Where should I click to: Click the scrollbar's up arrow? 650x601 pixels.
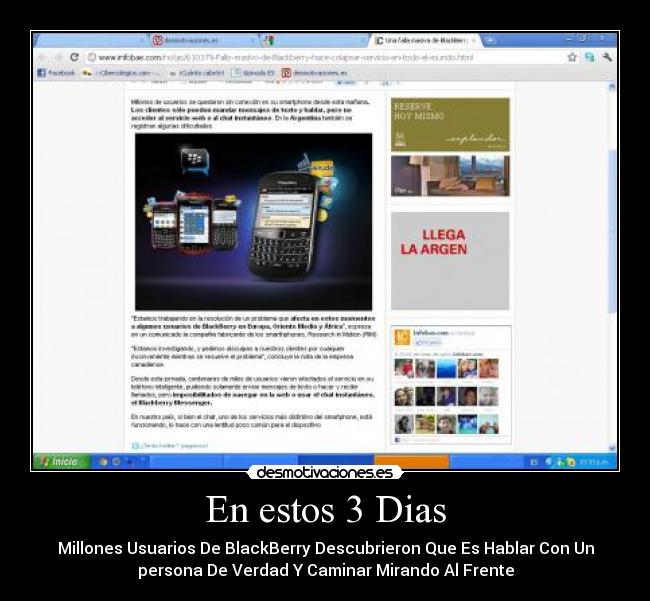[612, 87]
